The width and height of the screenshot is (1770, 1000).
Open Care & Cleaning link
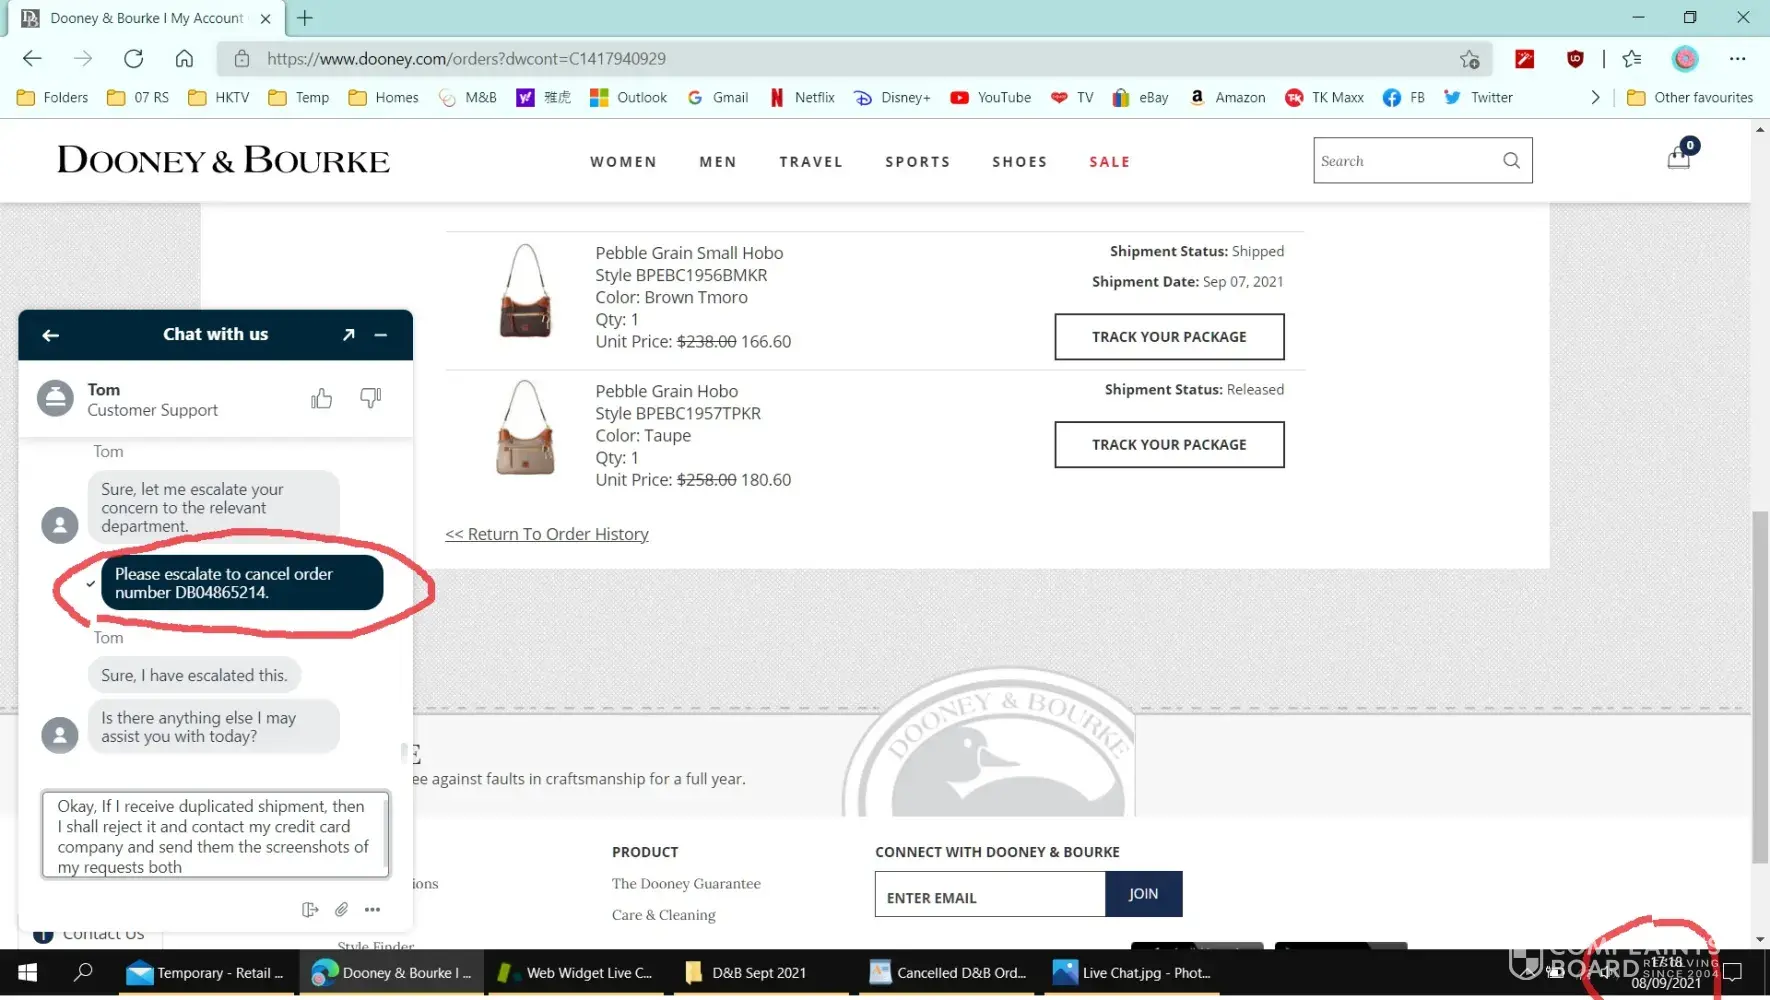[664, 915]
